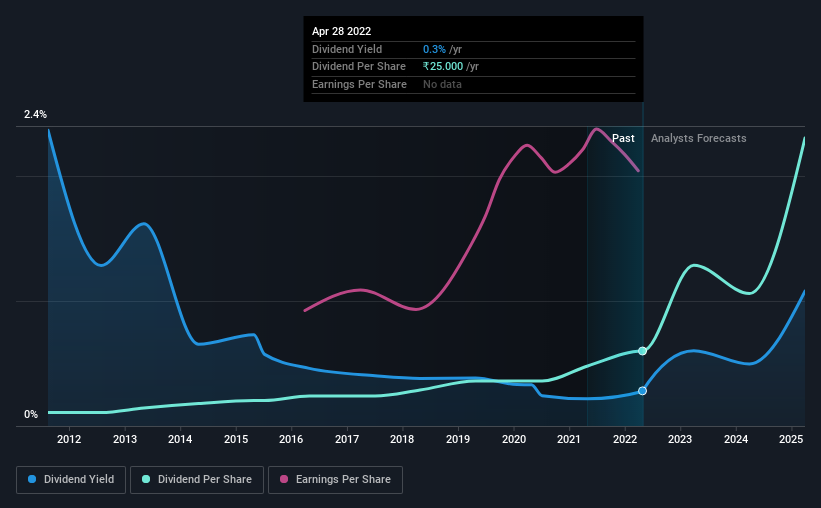The height and width of the screenshot is (508, 821).
Task: Click the Apr 28 2022 tooltip date
Action: tap(341, 31)
